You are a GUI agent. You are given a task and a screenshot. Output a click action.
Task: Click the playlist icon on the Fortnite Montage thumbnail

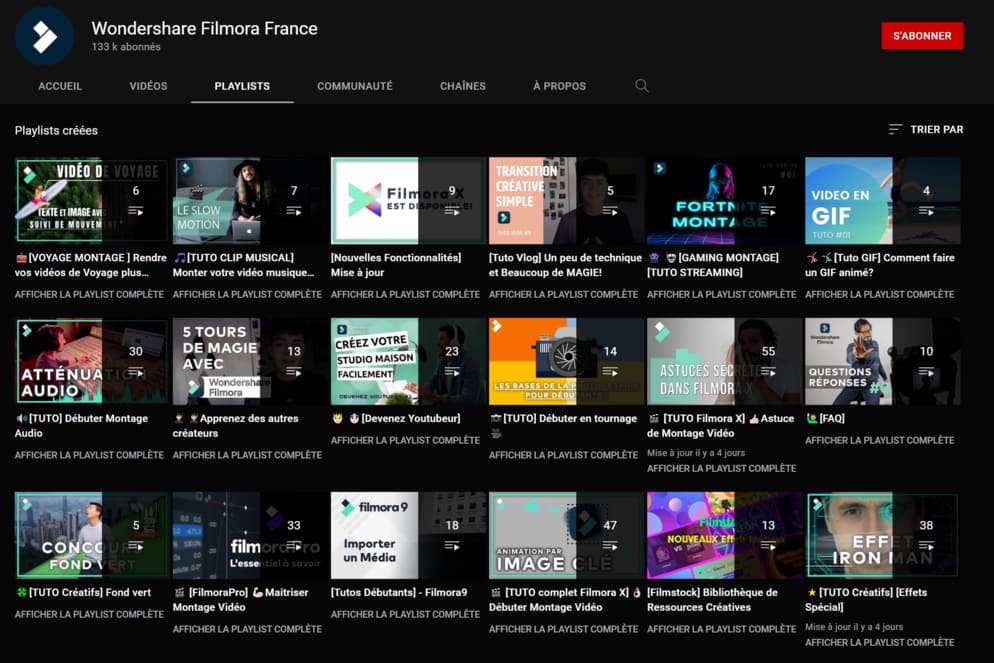tap(768, 211)
